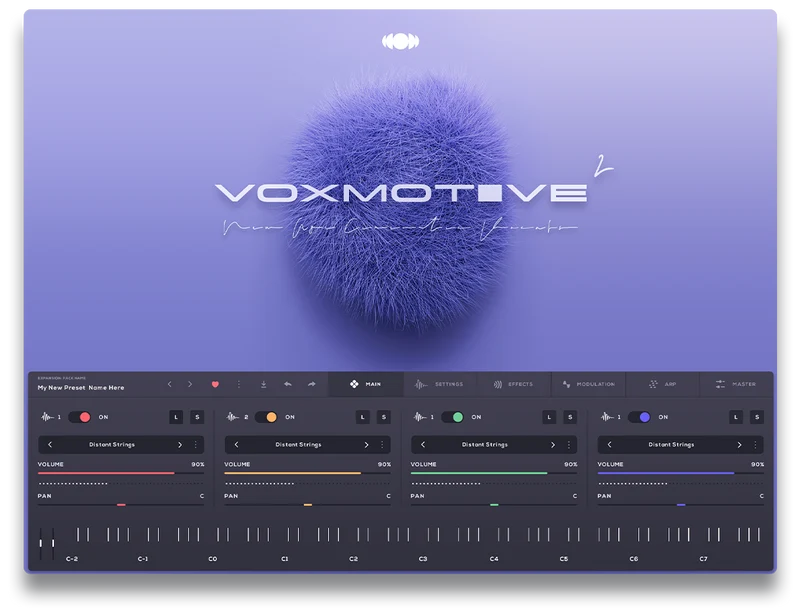Select previous sound on the red layer
The image size is (800, 610).
coord(50,445)
